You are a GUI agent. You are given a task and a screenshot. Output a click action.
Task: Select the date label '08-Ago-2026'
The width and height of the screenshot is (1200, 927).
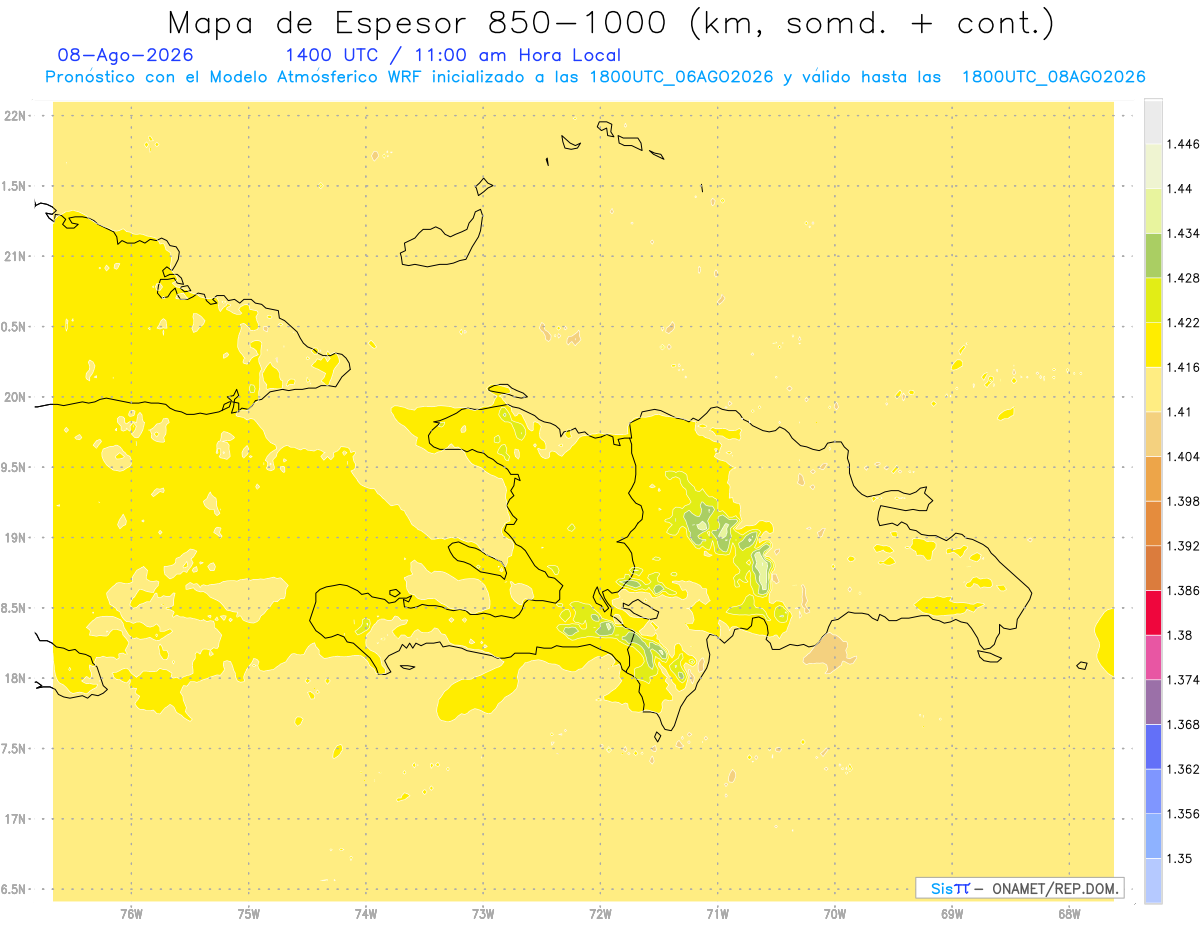[x=126, y=56]
